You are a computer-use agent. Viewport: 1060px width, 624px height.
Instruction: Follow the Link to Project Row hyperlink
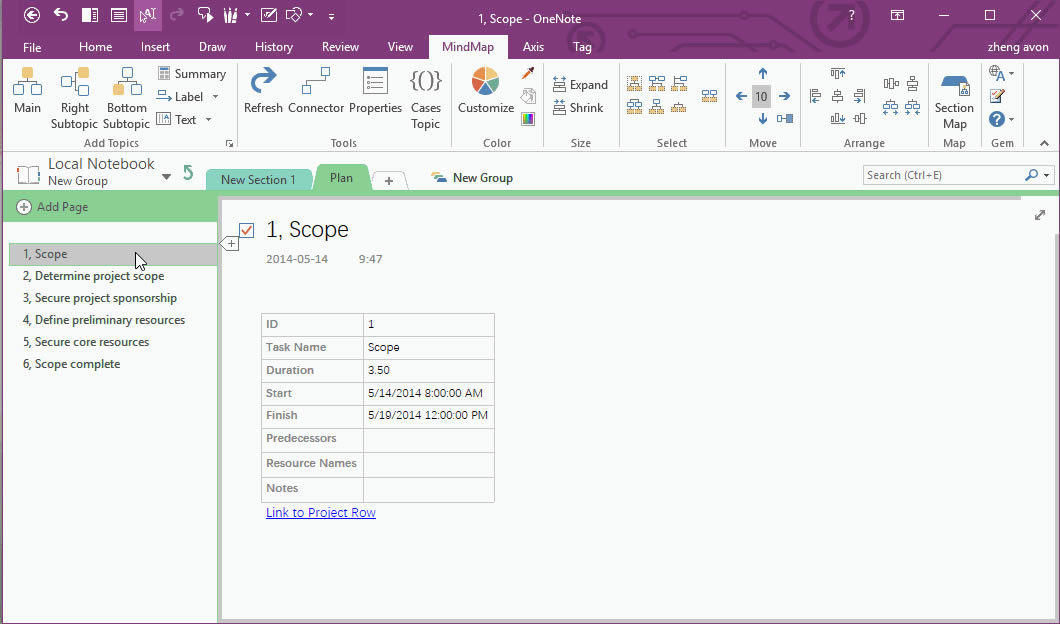320,512
